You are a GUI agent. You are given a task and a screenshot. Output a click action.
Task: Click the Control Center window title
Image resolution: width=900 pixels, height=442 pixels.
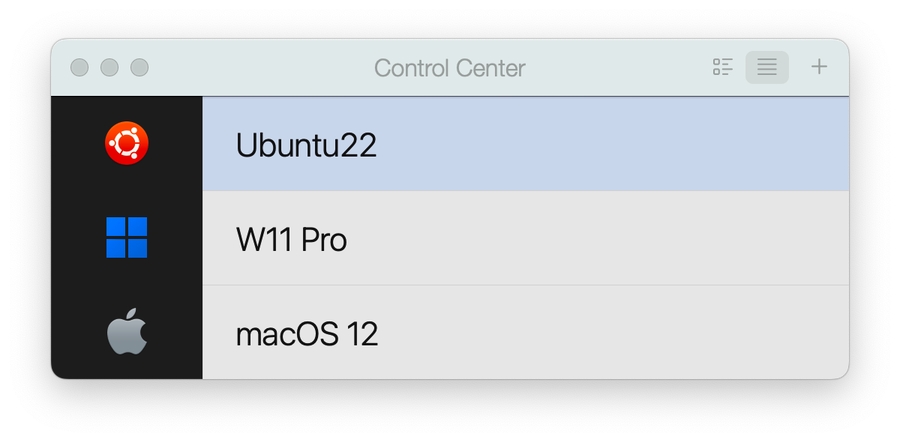click(x=449, y=68)
